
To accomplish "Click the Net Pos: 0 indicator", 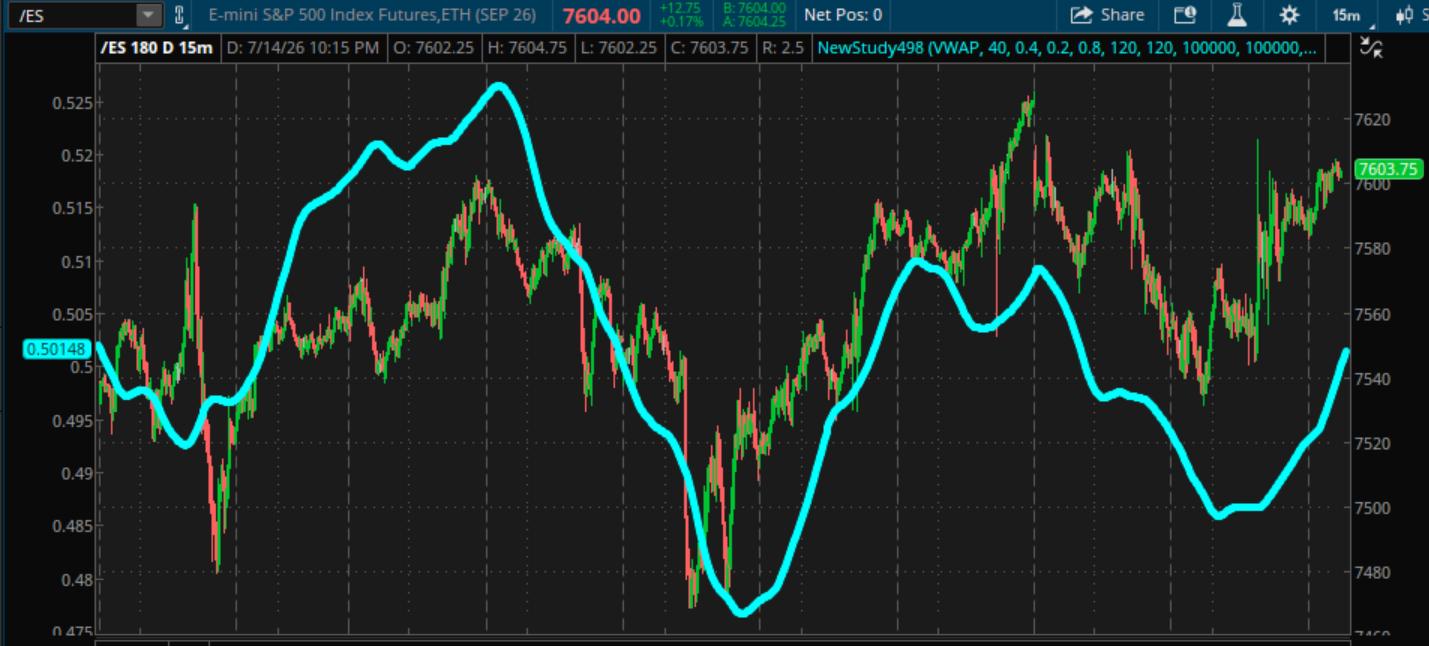I will [843, 15].
